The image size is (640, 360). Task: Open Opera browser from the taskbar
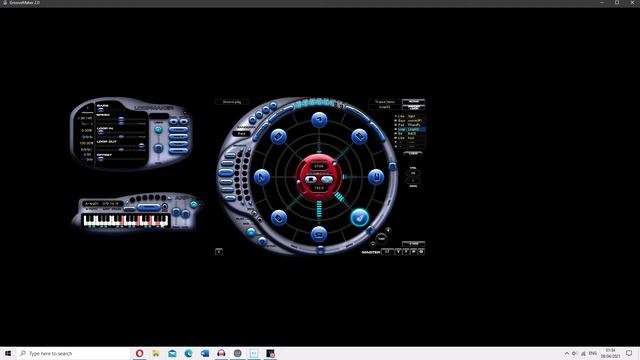pos(139,353)
